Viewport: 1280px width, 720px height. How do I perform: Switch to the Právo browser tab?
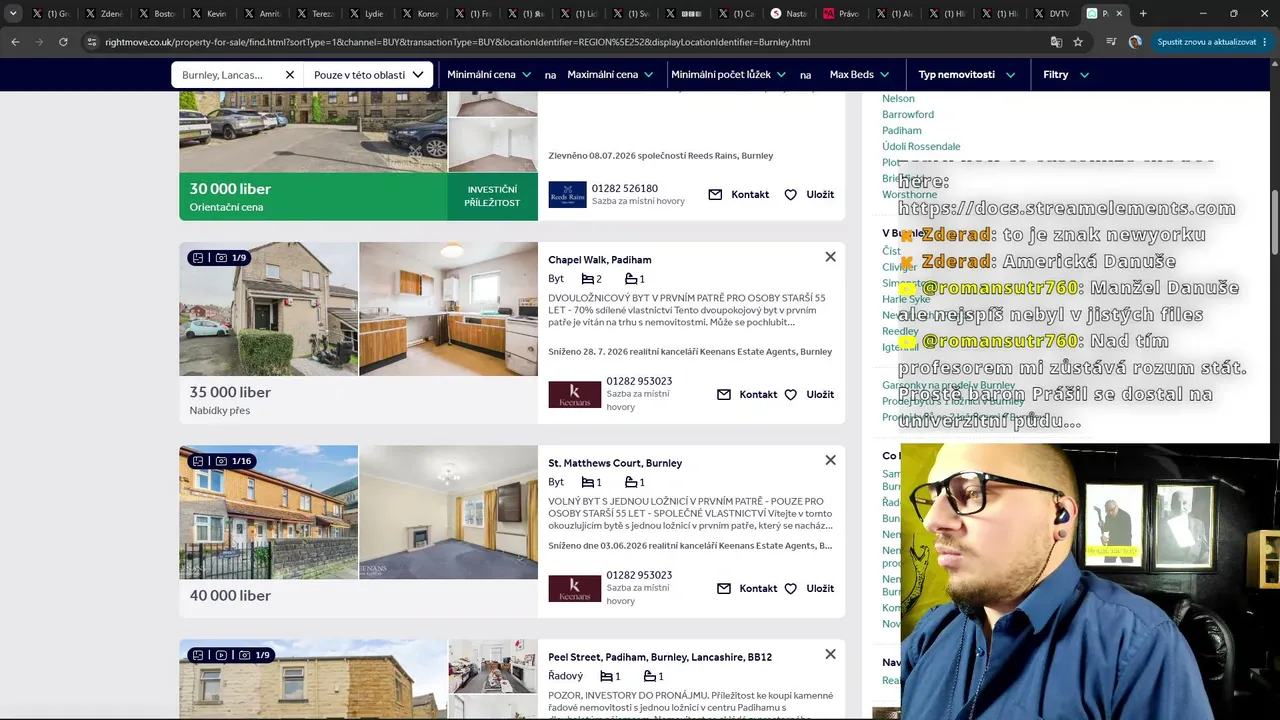[842, 14]
